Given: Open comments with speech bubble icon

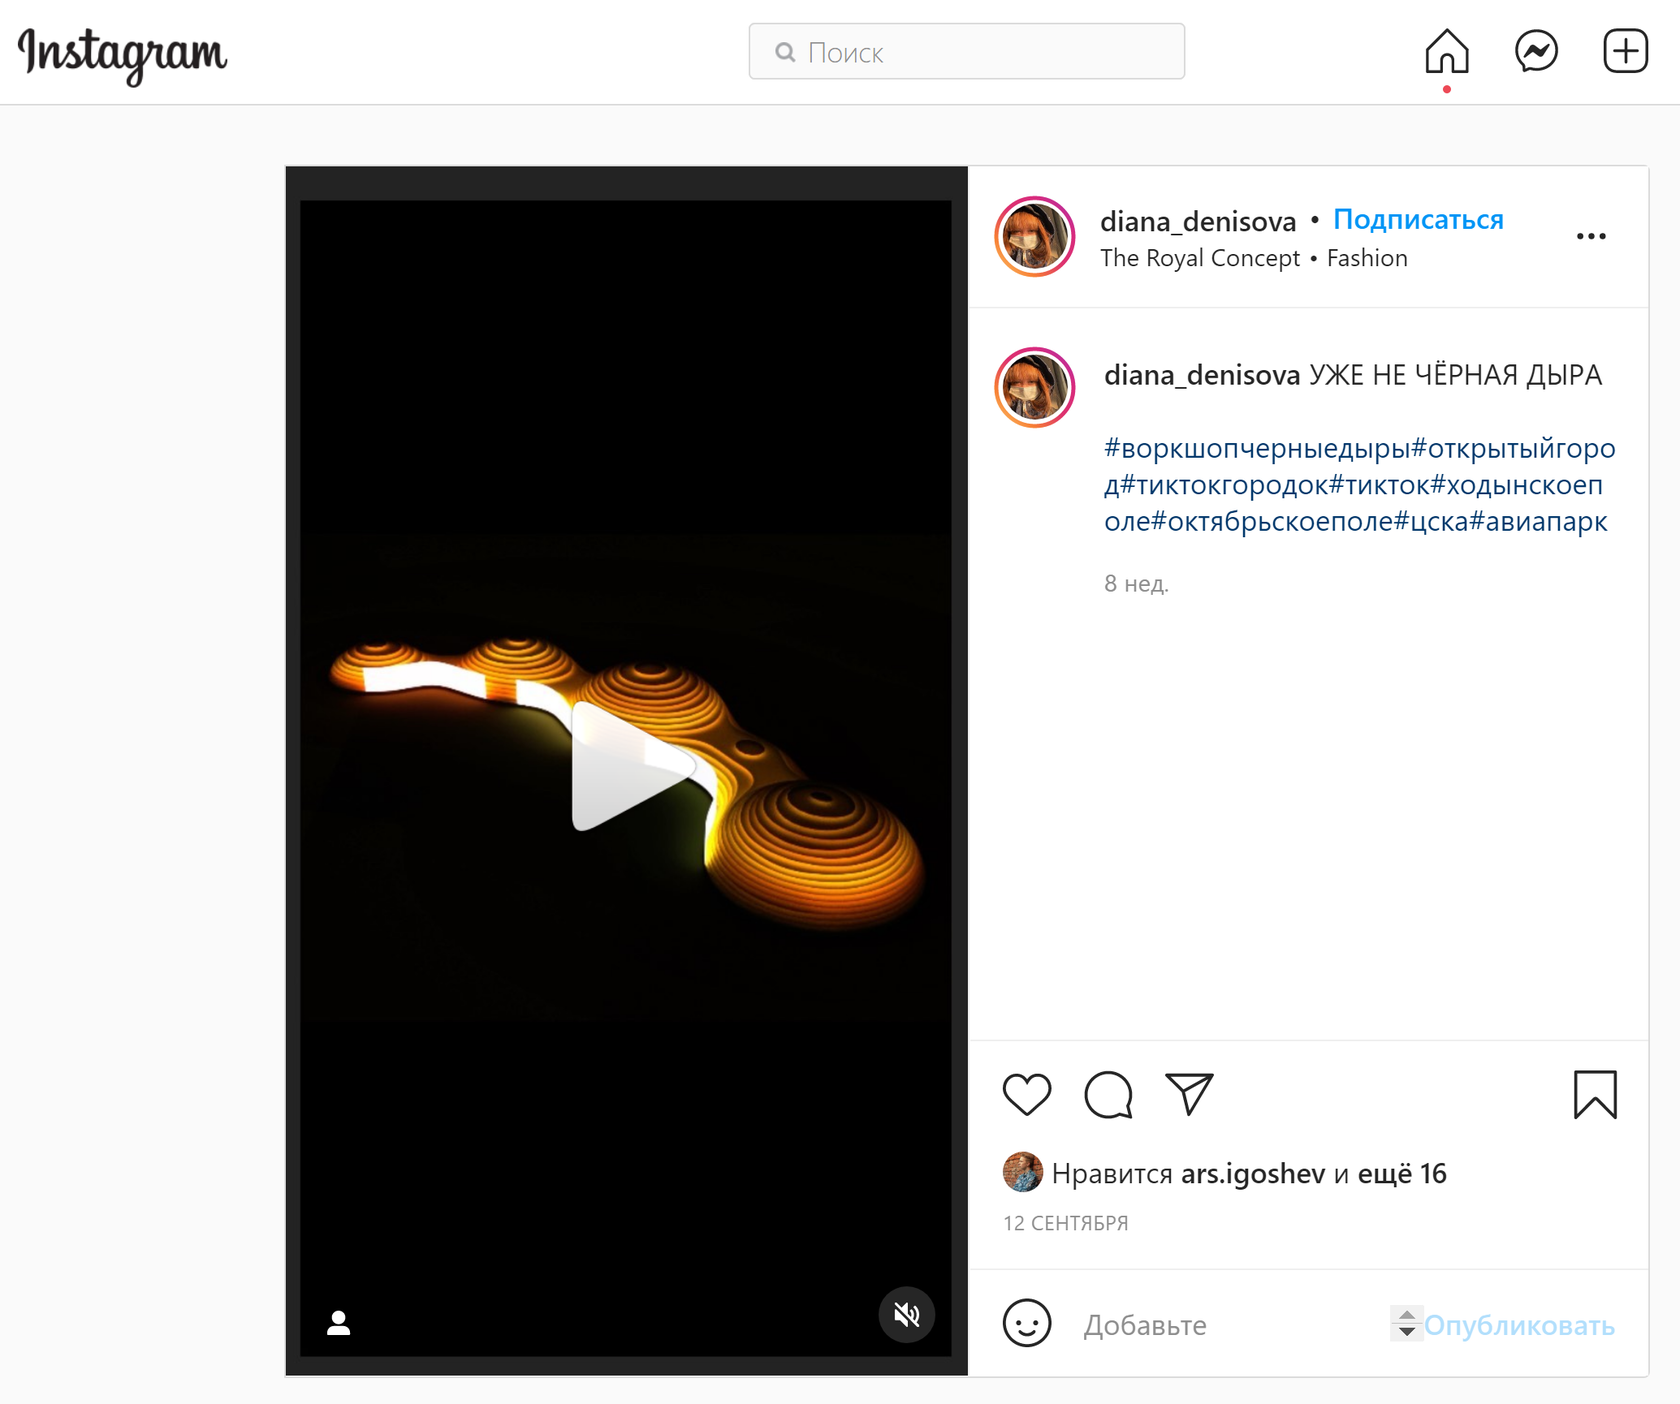Looking at the screenshot, I should pyautogui.click(x=1108, y=1094).
